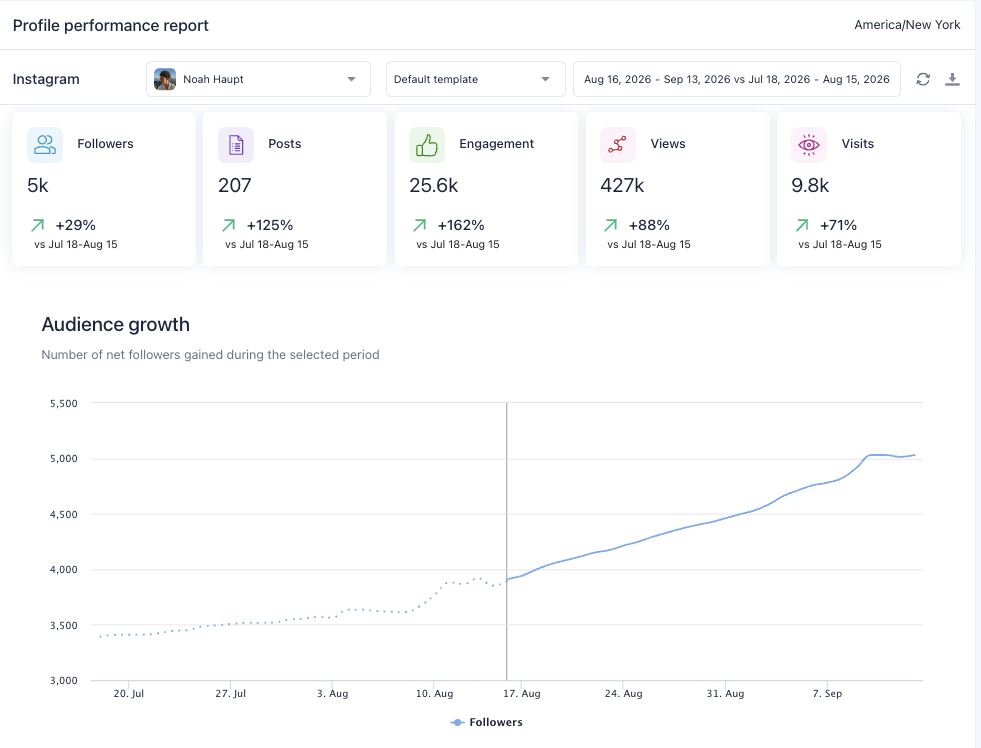Click the green trend arrow under Visits
The width and height of the screenshot is (981, 748).
coord(802,225)
